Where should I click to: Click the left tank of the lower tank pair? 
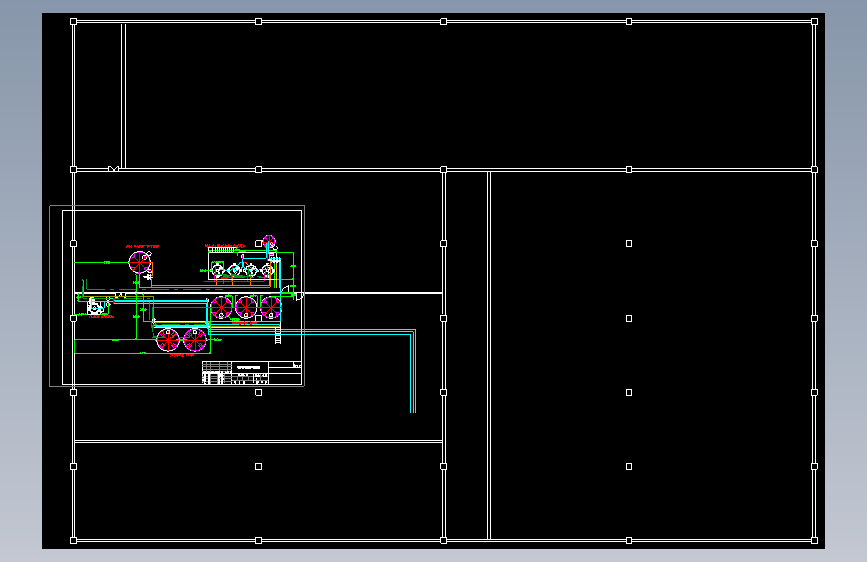168,340
